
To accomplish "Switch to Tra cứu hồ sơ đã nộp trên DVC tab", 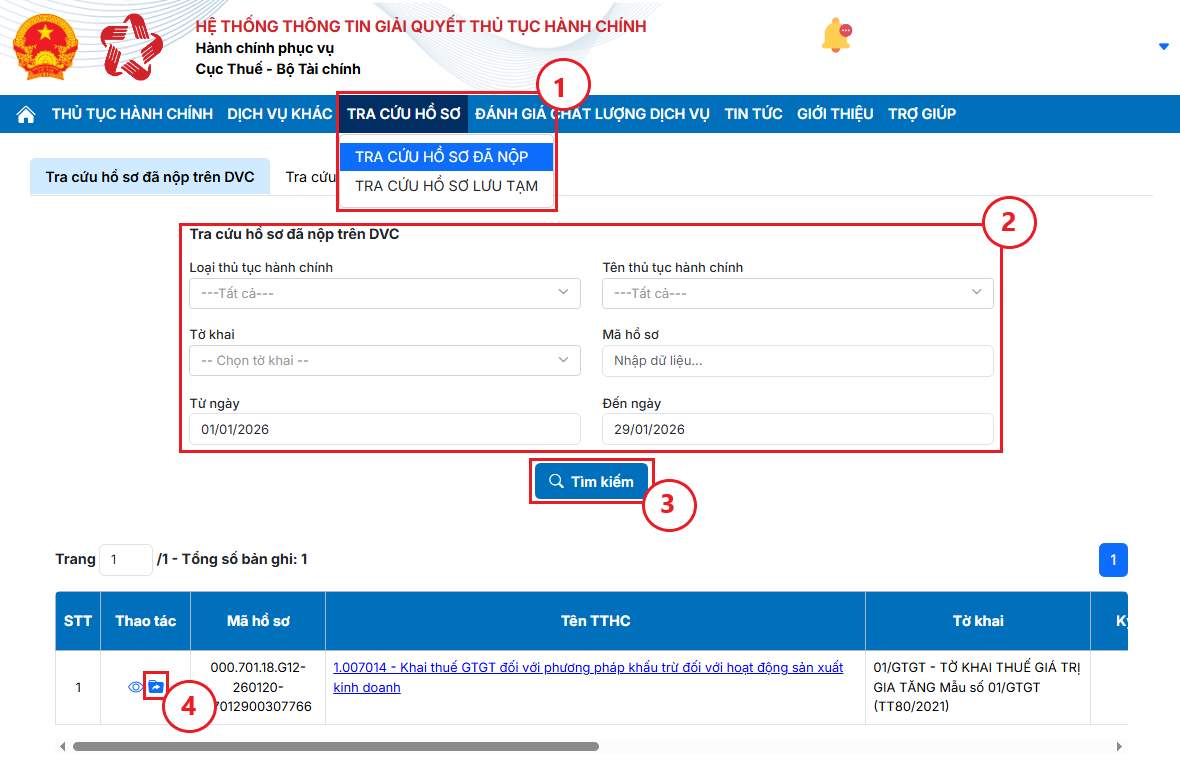I will 150,177.
